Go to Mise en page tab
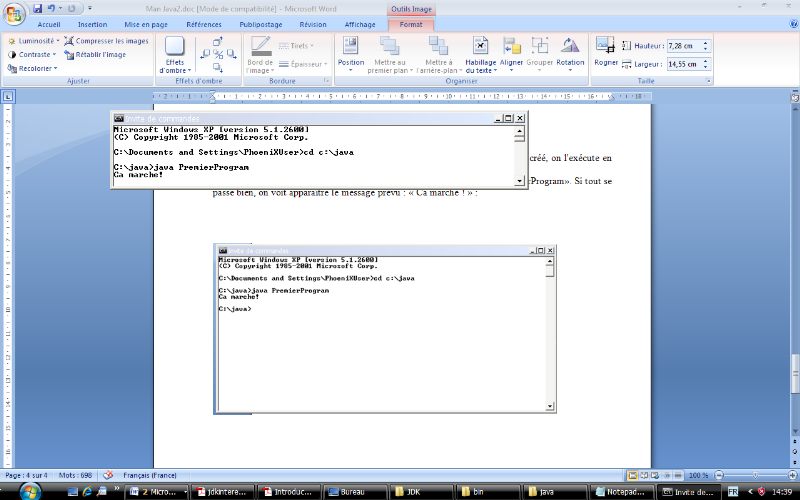 pos(146,24)
